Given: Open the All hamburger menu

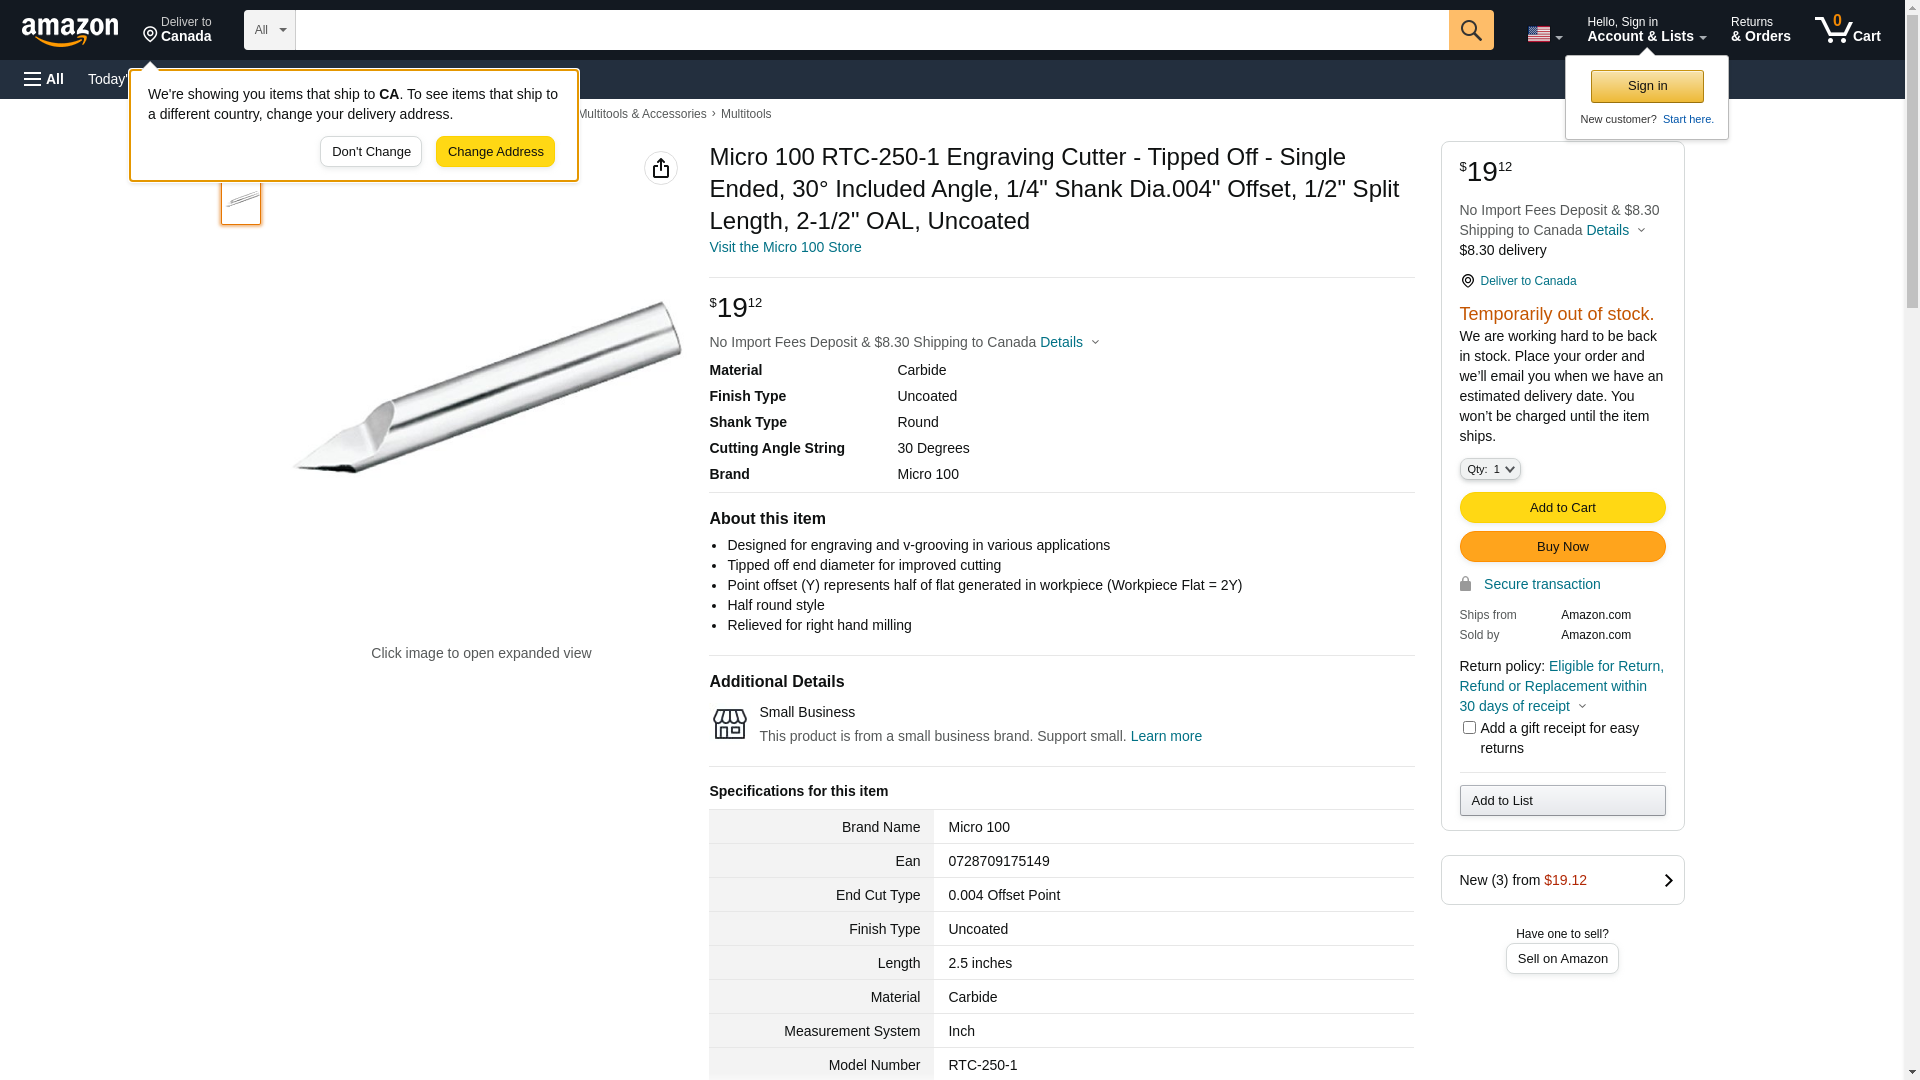Looking at the screenshot, I should click(x=44, y=79).
